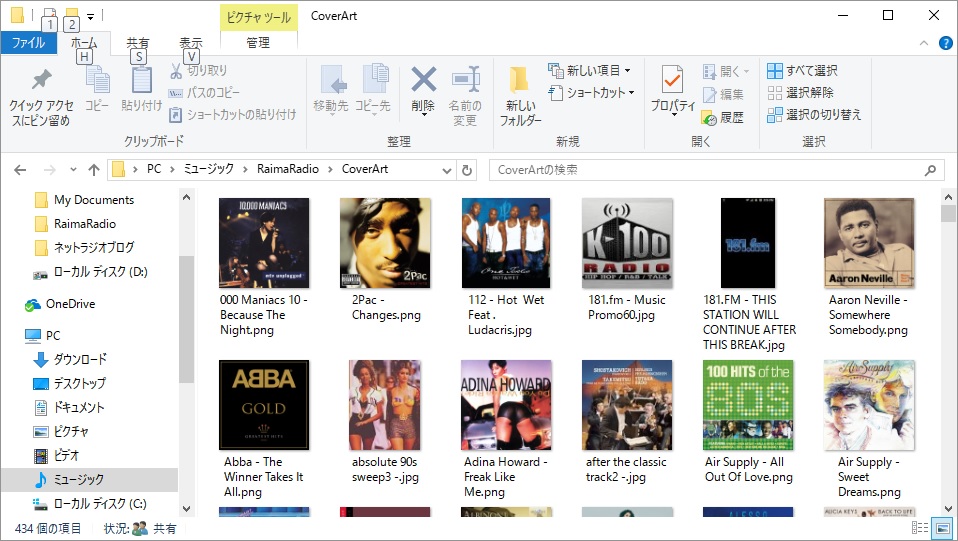
Task: Click ミュージック in the address path
Action: (x=208, y=169)
